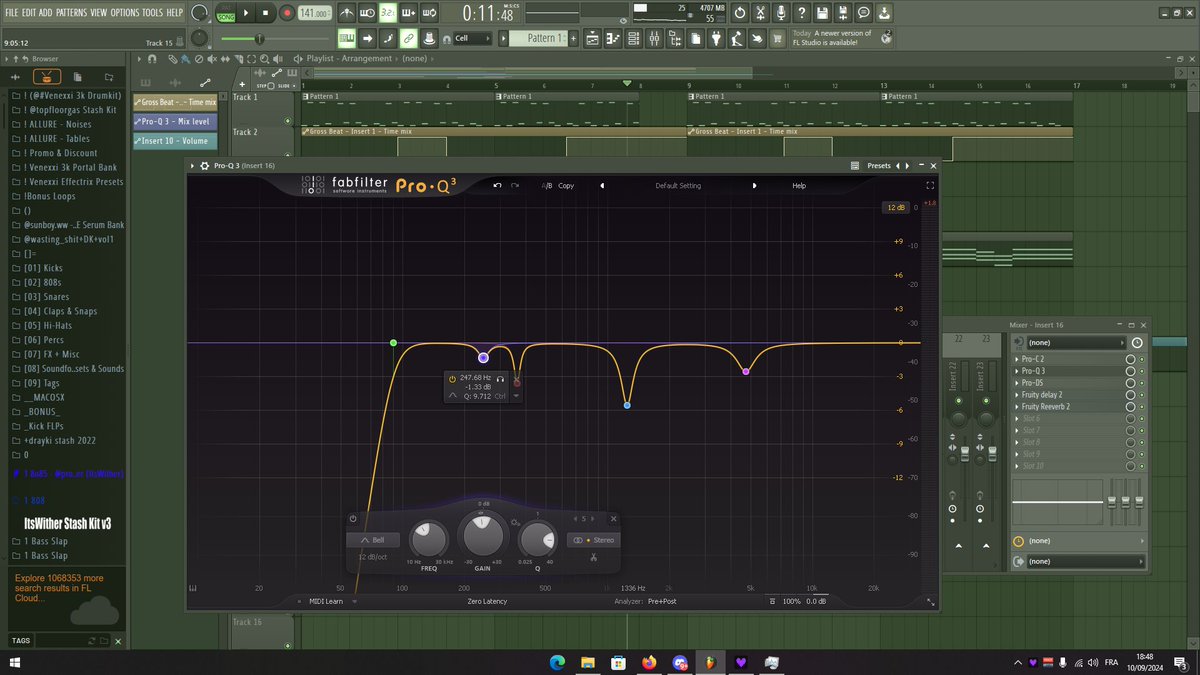Click the 141.000 tempo field
The width and height of the screenshot is (1200, 675).
[314, 13]
